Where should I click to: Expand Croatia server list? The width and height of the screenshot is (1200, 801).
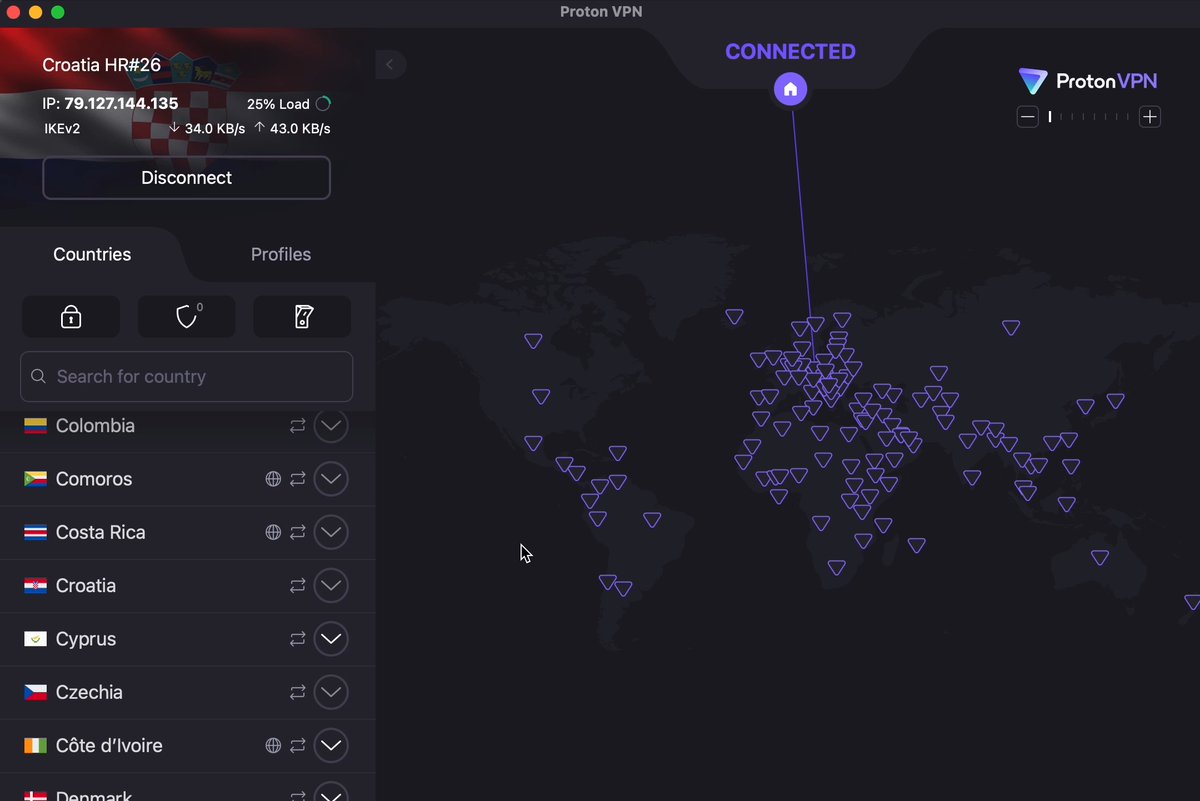click(331, 586)
